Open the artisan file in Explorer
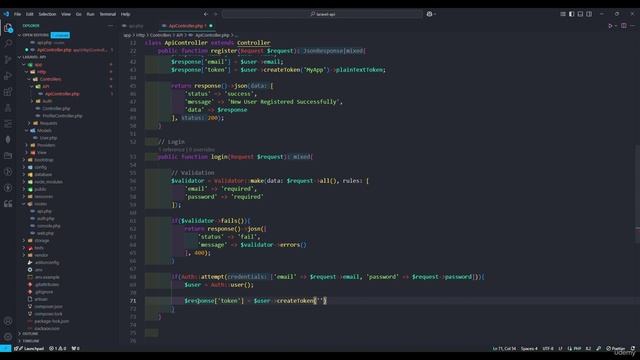The image size is (640, 360). click(x=41, y=299)
